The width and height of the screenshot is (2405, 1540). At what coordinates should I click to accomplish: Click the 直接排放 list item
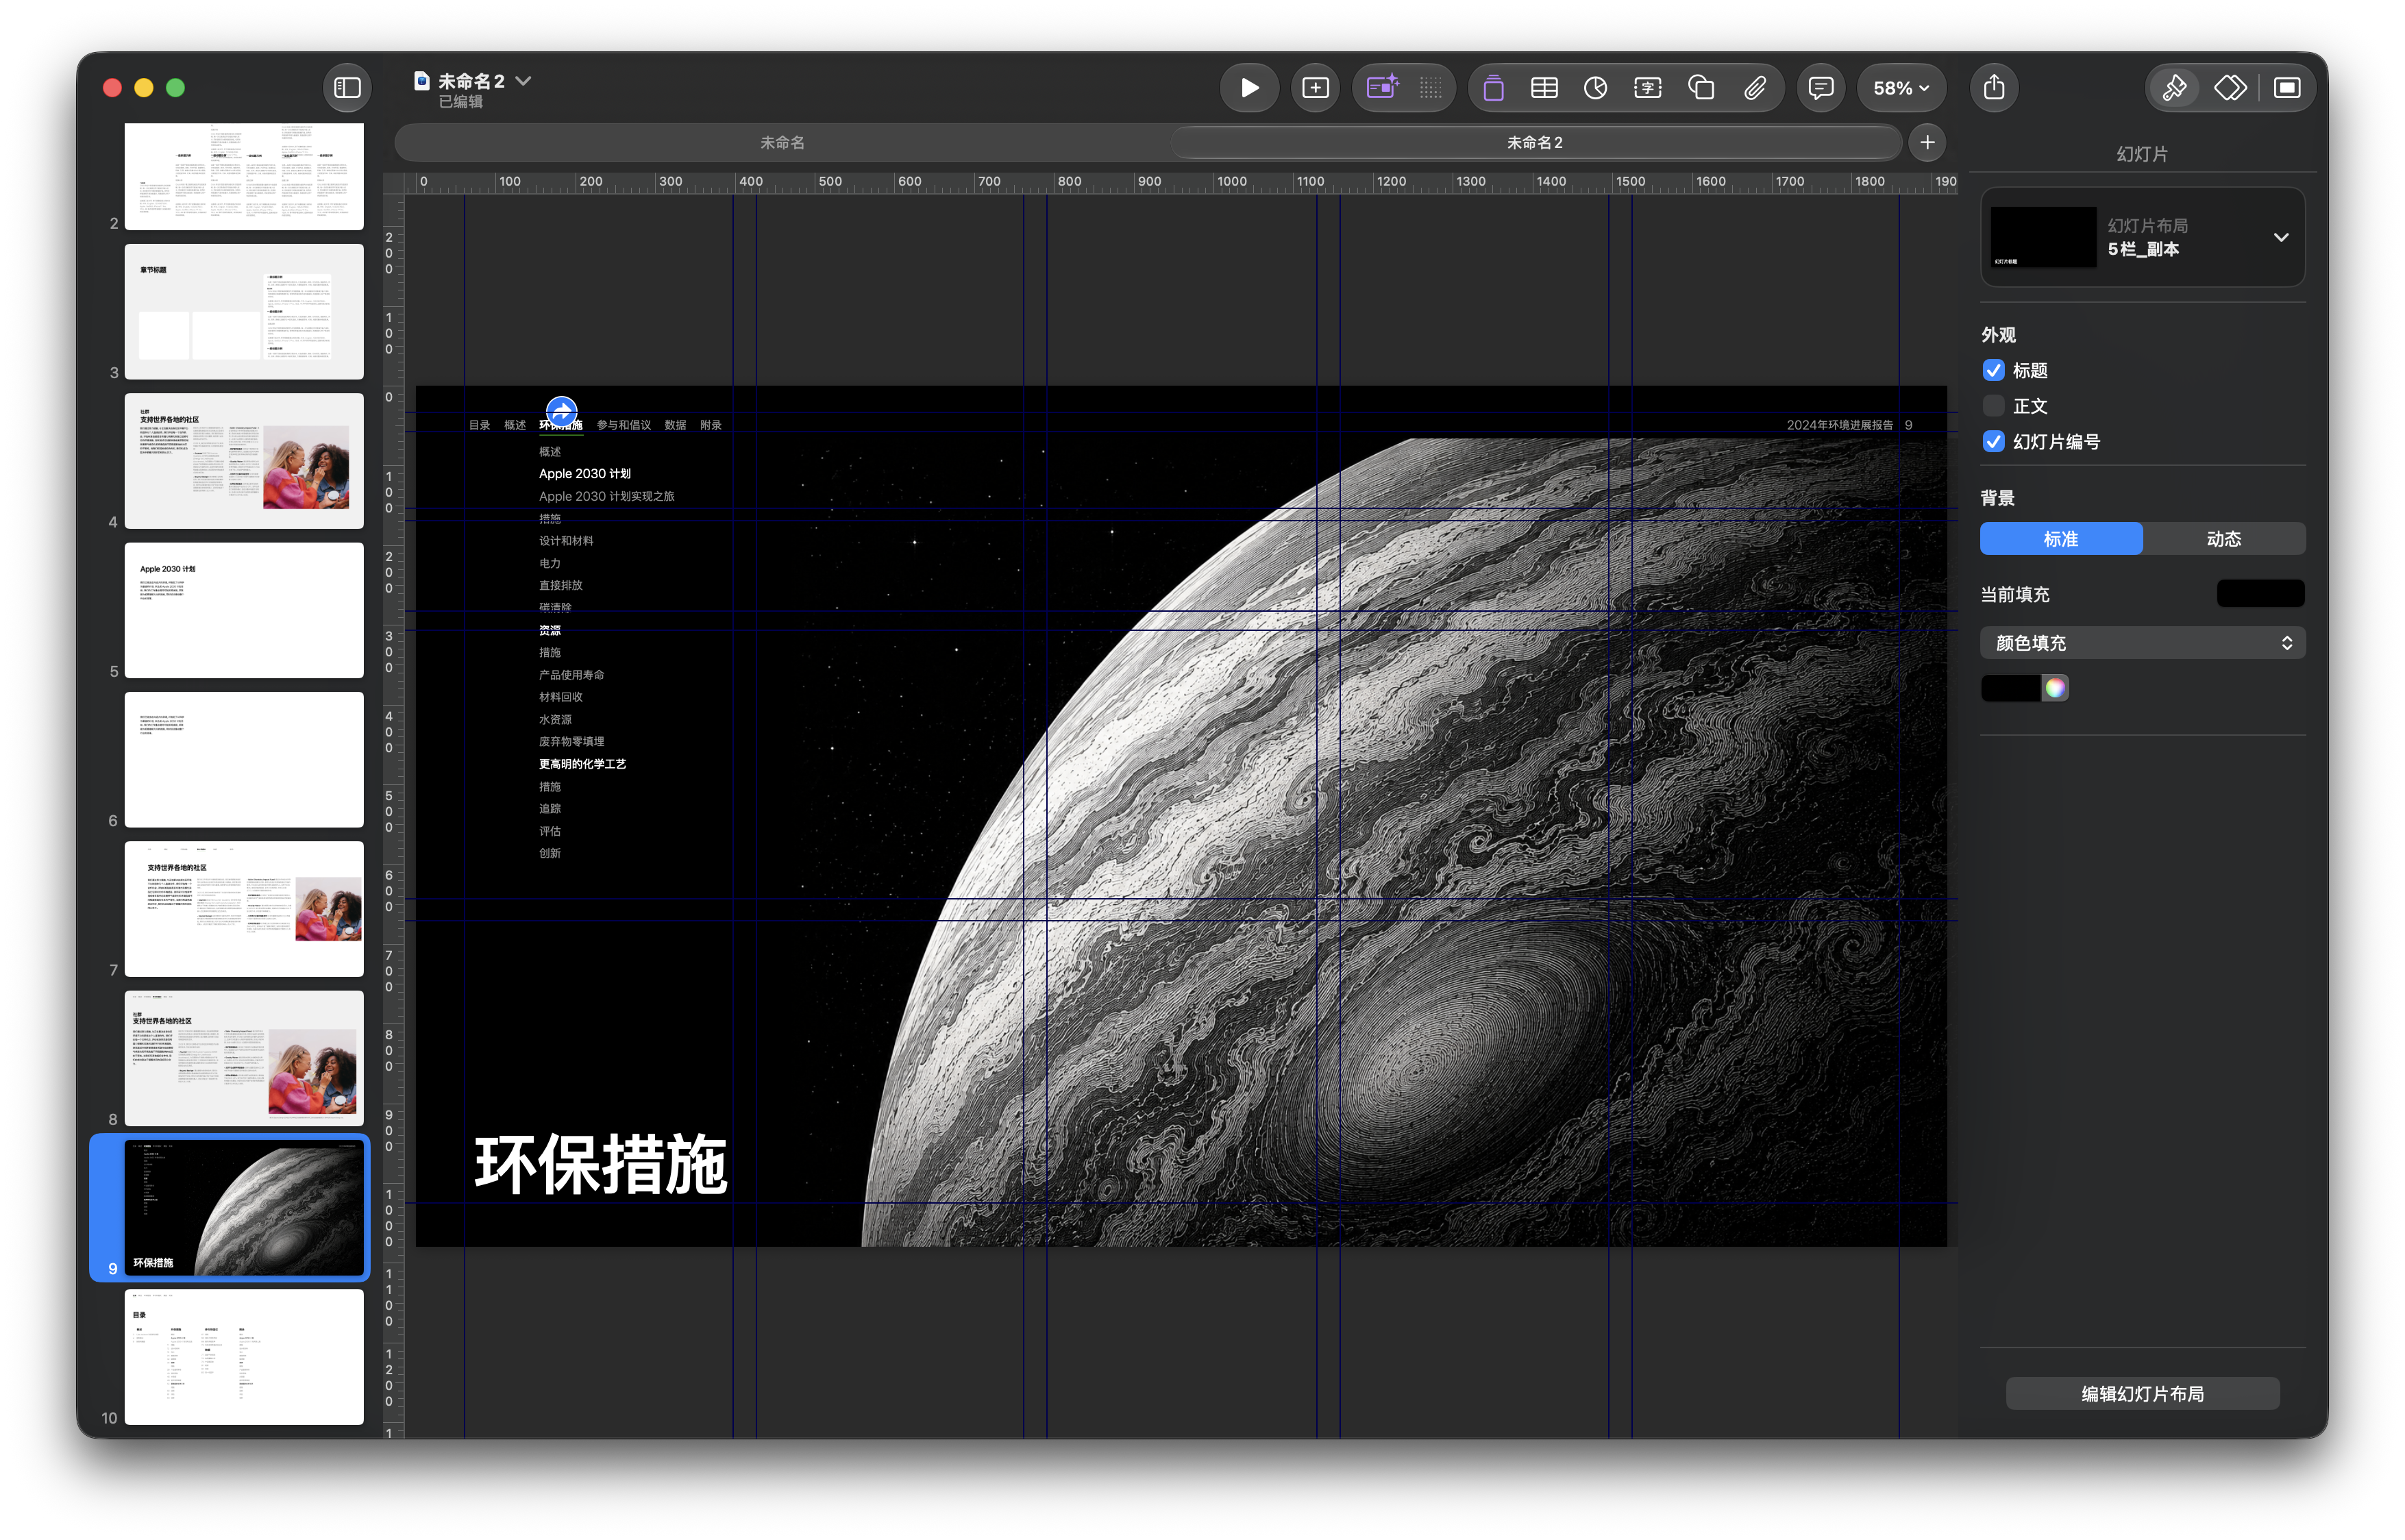click(x=561, y=586)
